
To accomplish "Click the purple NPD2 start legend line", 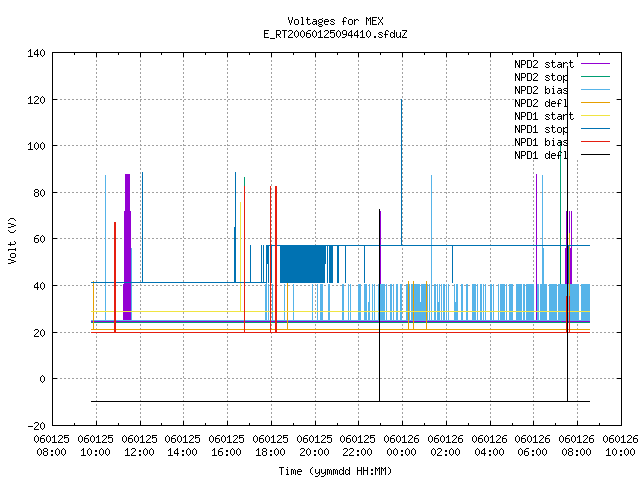I will [x=596, y=64].
